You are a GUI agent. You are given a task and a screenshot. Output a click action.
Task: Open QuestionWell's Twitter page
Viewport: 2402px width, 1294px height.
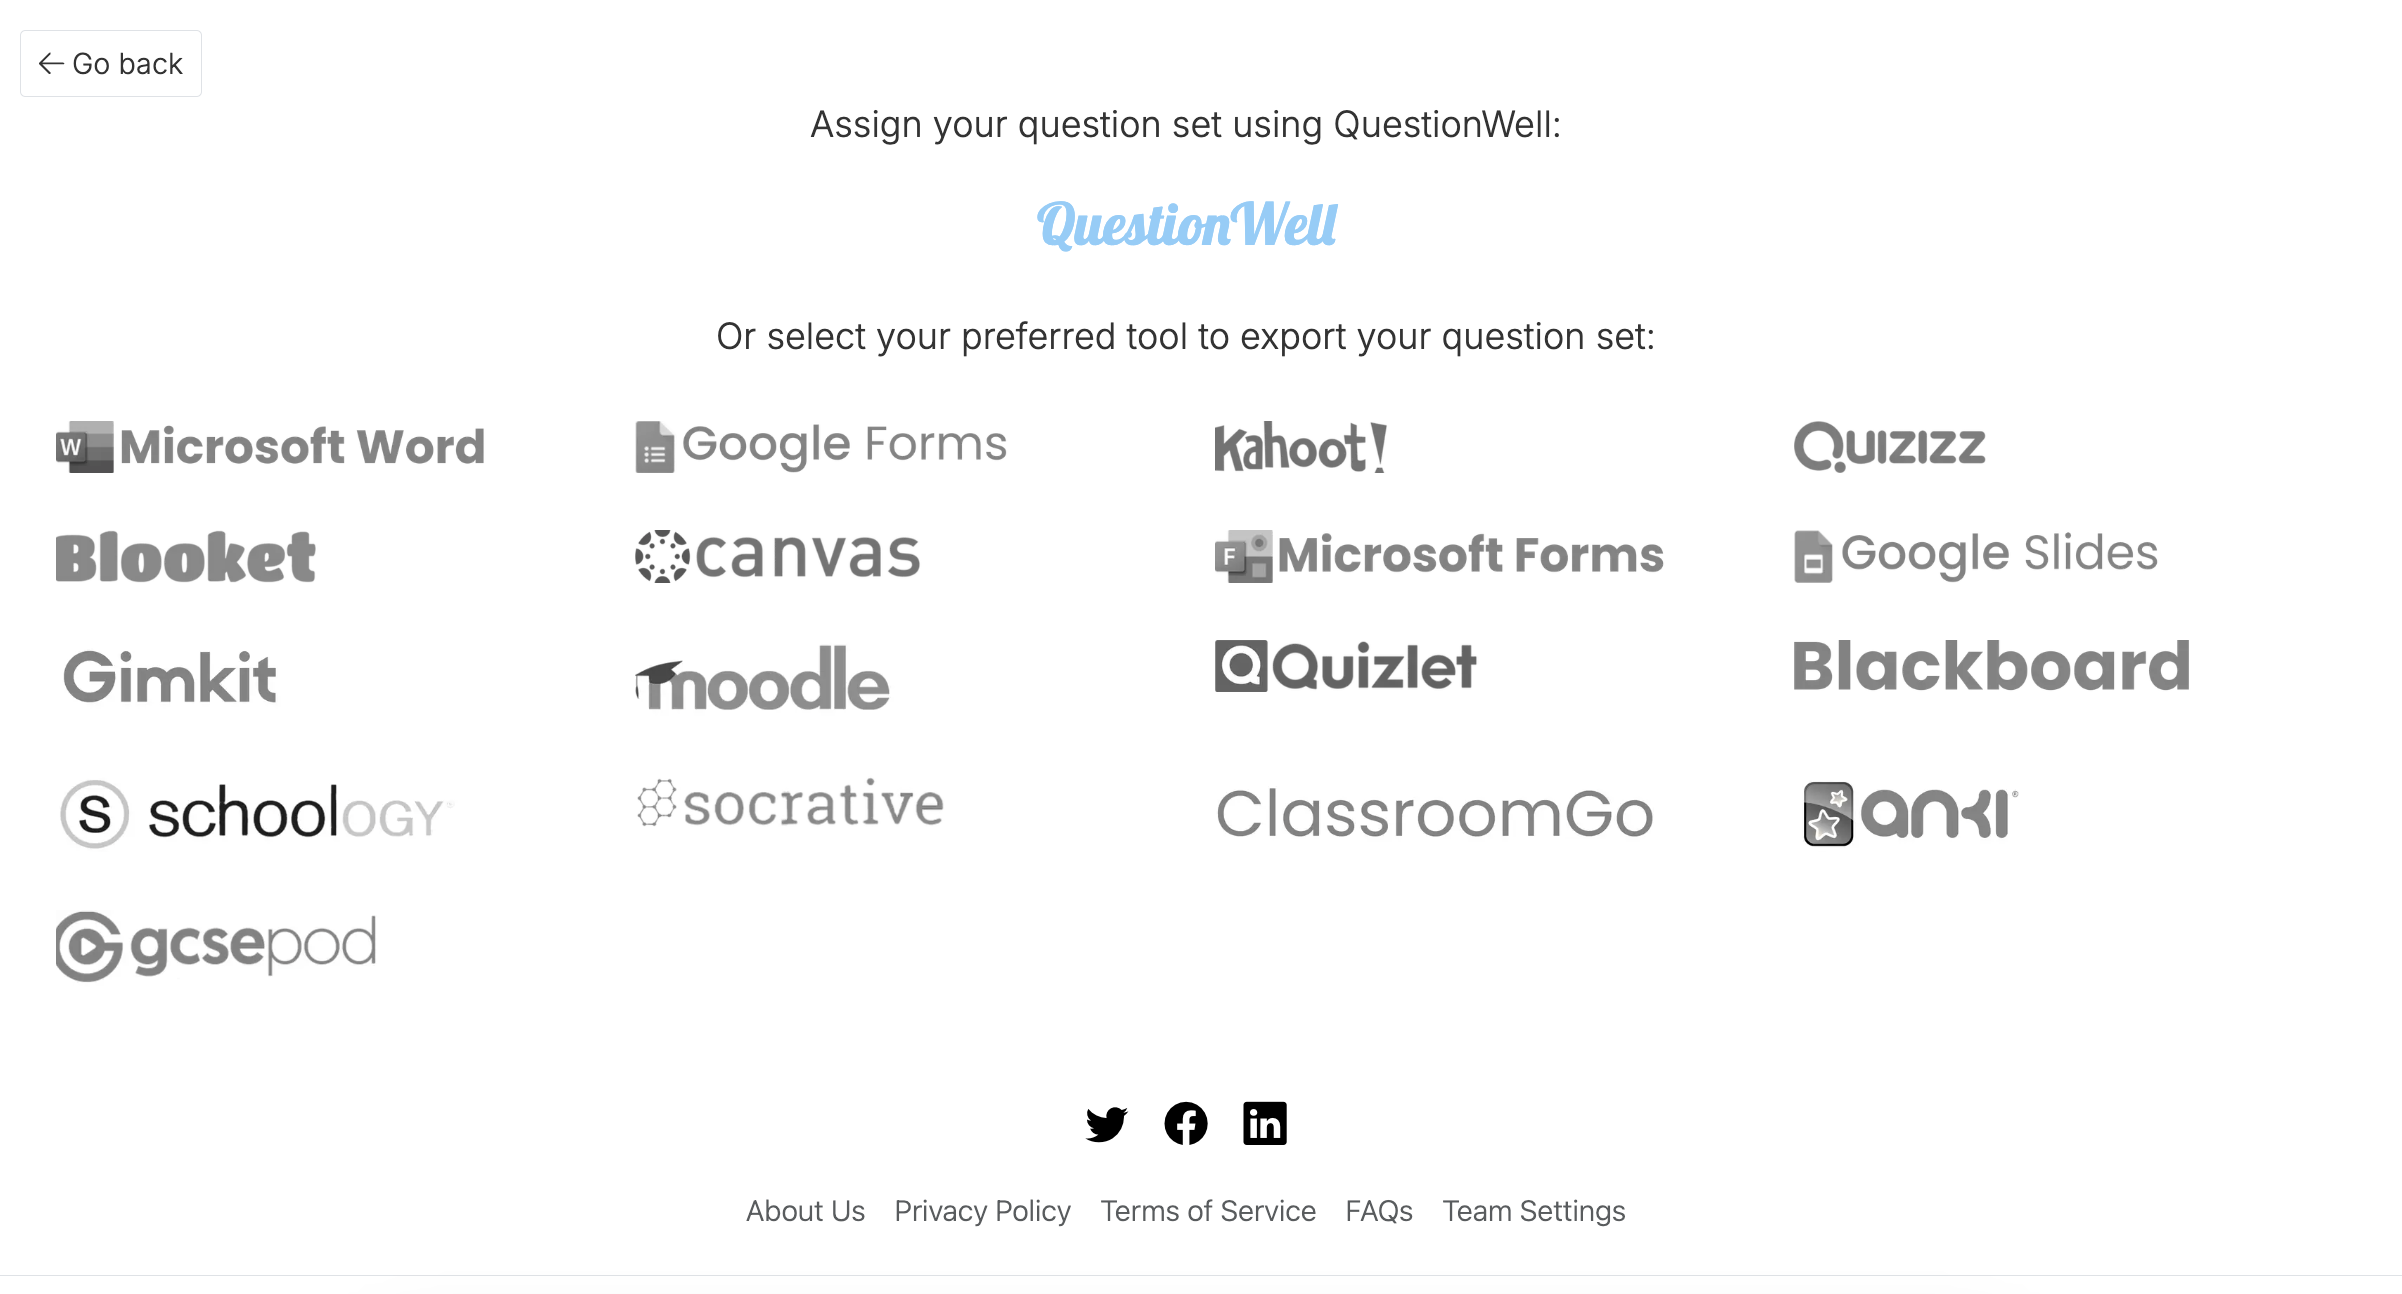(x=1106, y=1123)
